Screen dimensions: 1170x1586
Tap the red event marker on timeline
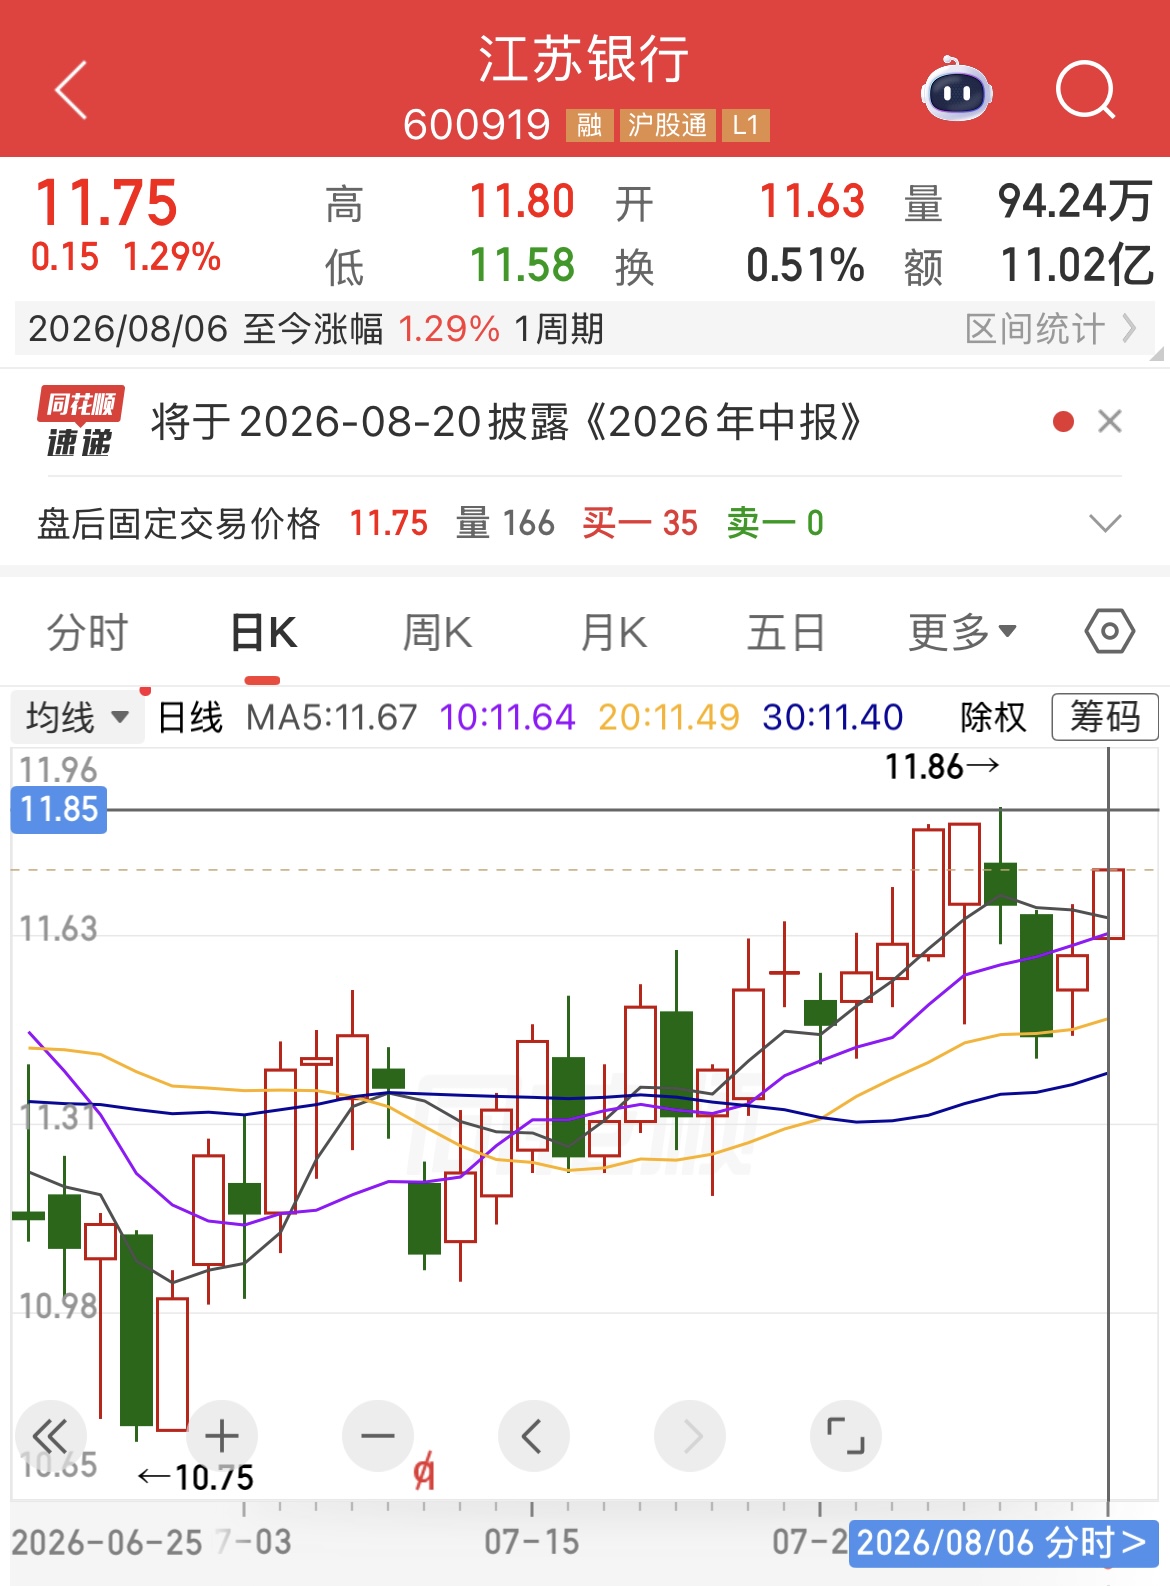pos(424,1472)
